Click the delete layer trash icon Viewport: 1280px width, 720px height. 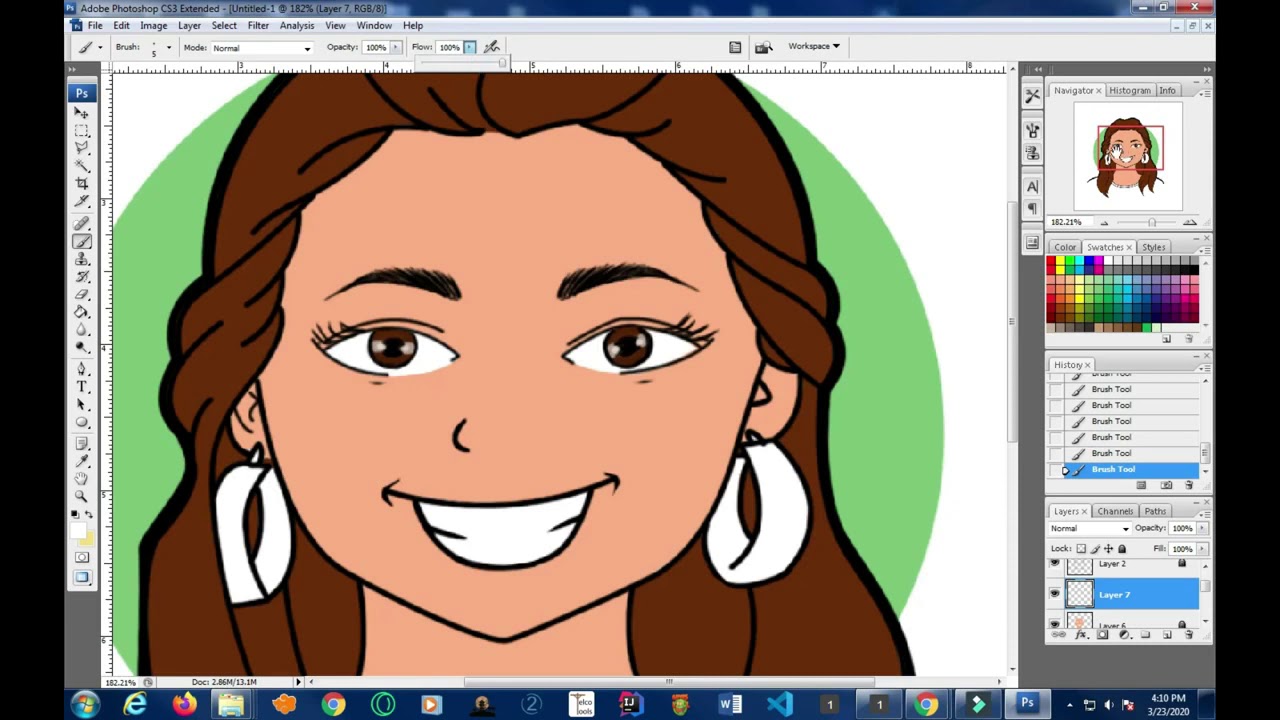[x=1189, y=635]
